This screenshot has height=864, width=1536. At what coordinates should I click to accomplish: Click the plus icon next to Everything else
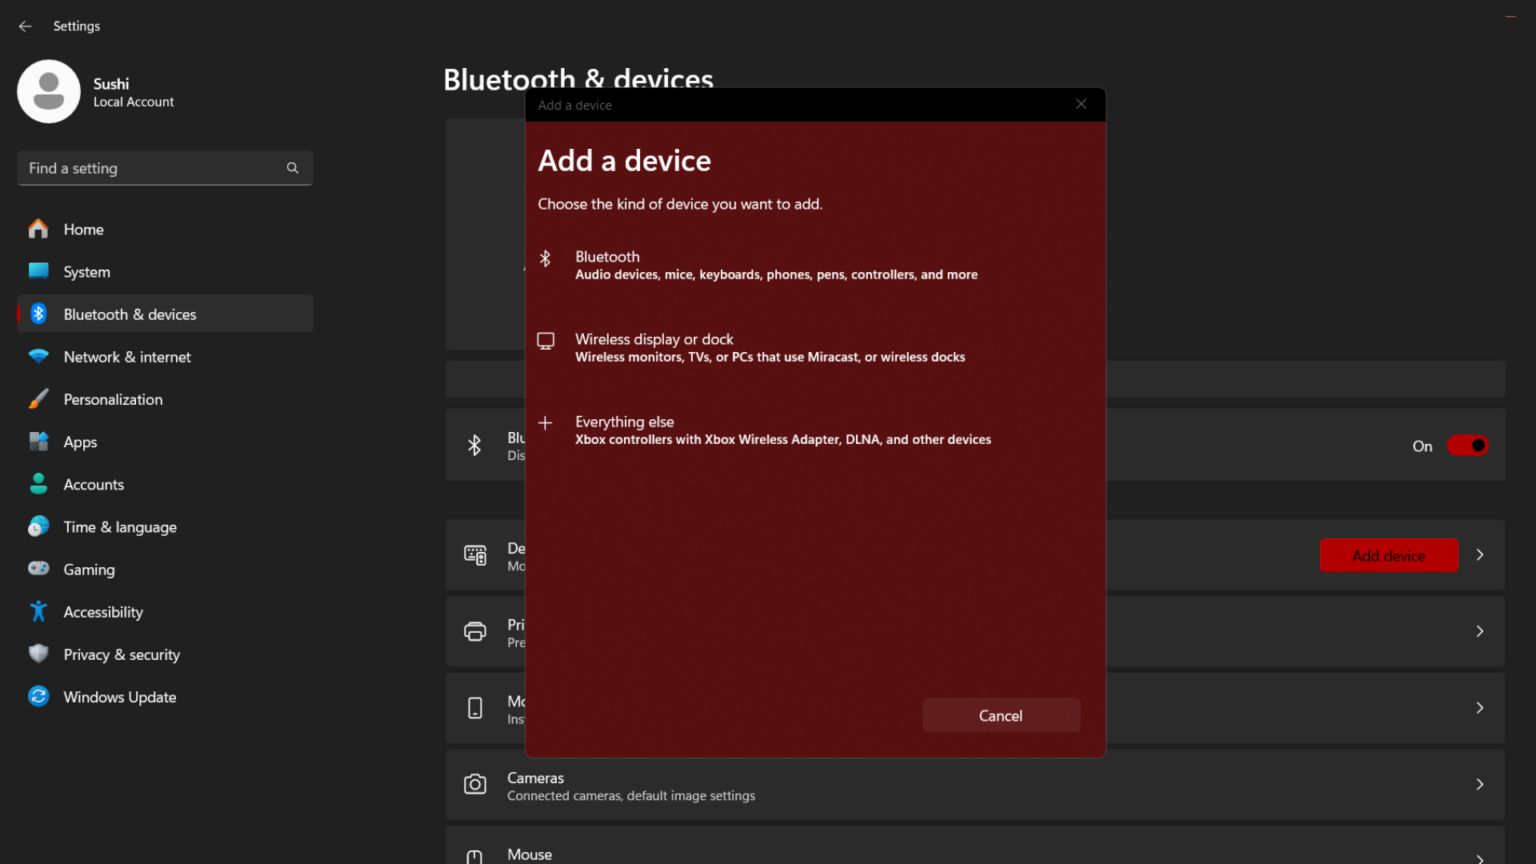(546, 423)
